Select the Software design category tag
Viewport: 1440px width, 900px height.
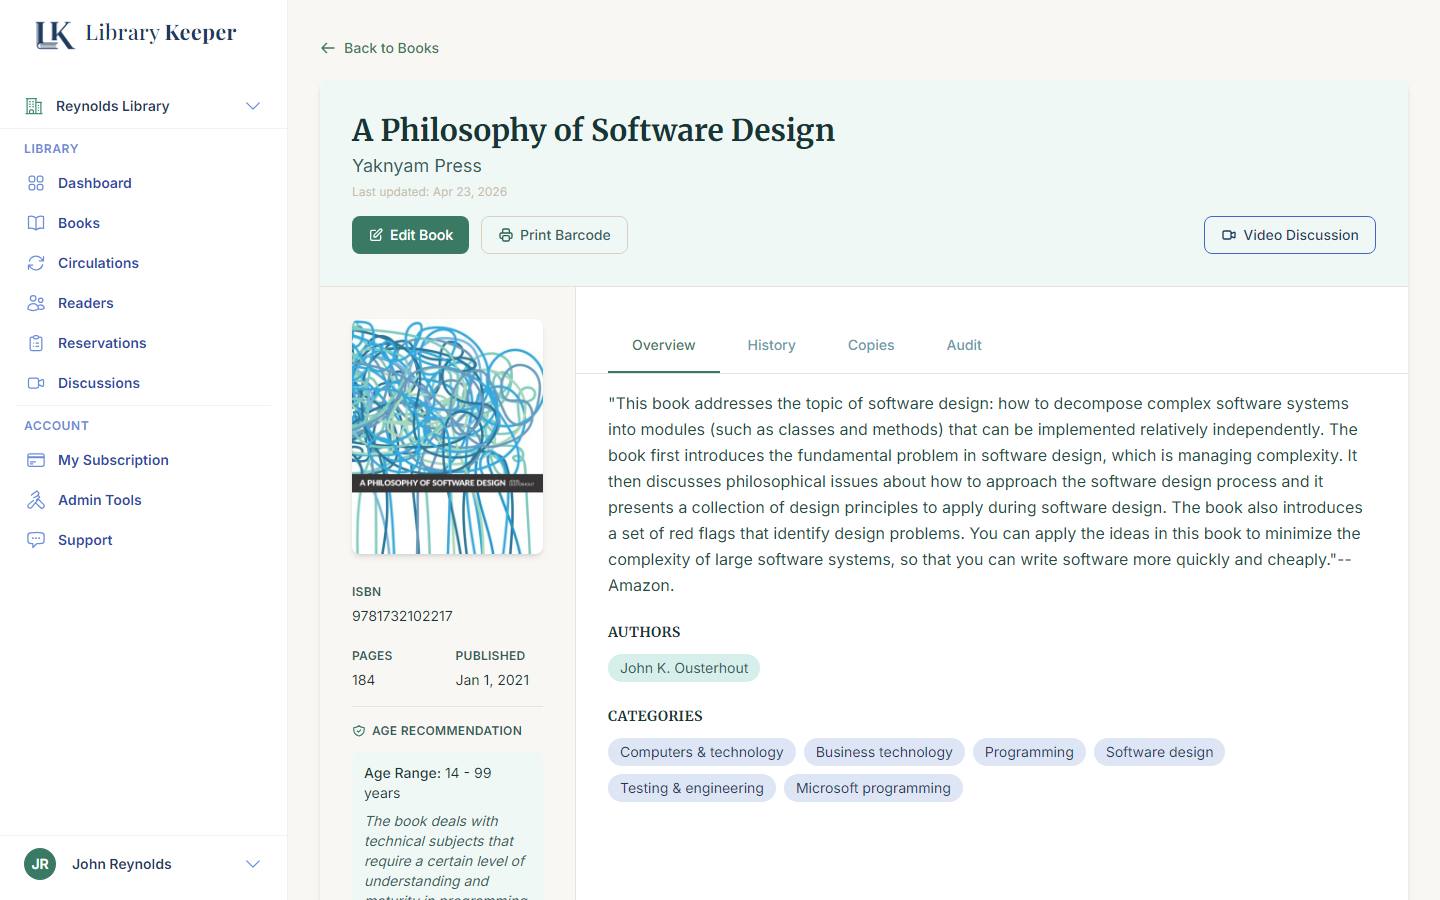point(1159,752)
